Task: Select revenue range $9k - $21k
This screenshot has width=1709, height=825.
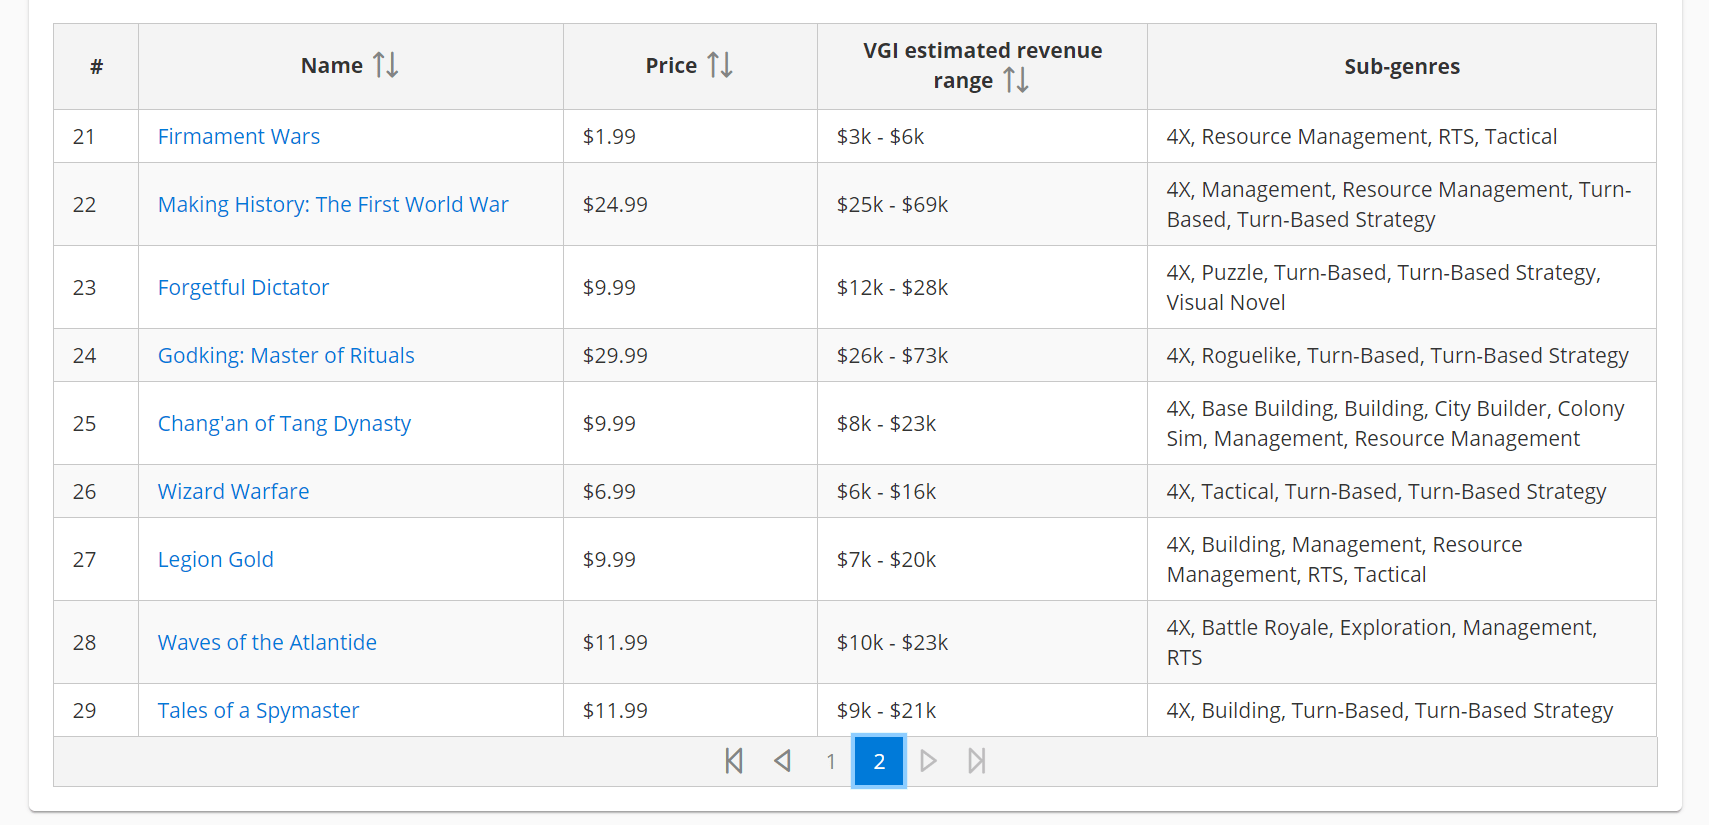Action: click(886, 710)
